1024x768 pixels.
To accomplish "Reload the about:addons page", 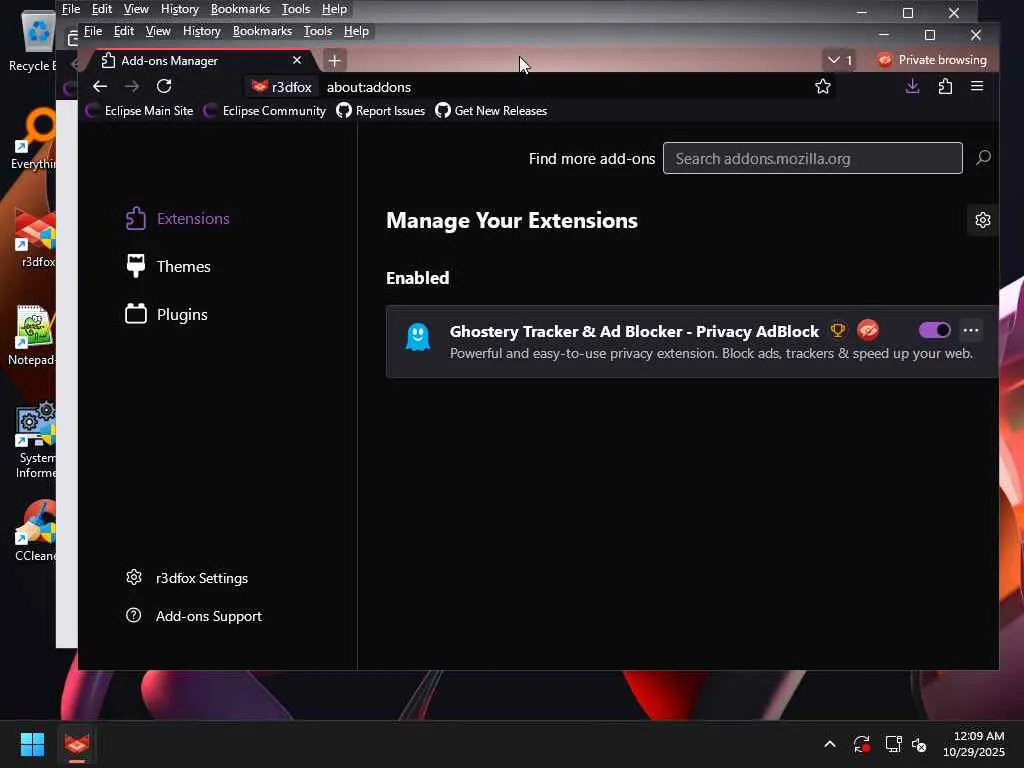I will point(164,86).
